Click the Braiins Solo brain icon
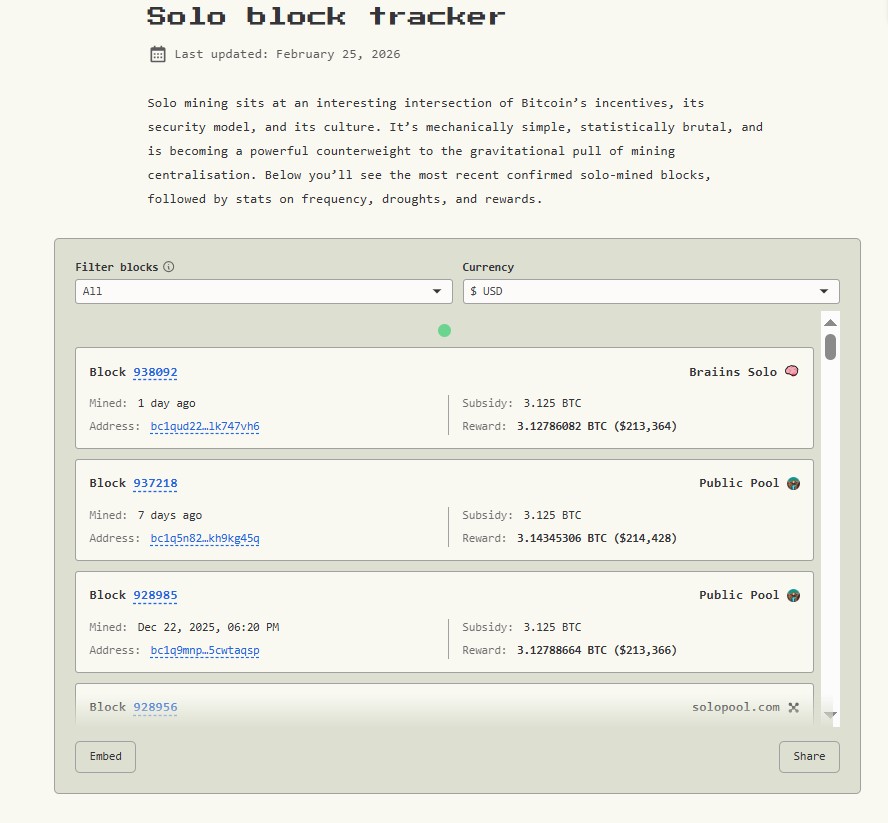The image size is (888, 823). (792, 372)
